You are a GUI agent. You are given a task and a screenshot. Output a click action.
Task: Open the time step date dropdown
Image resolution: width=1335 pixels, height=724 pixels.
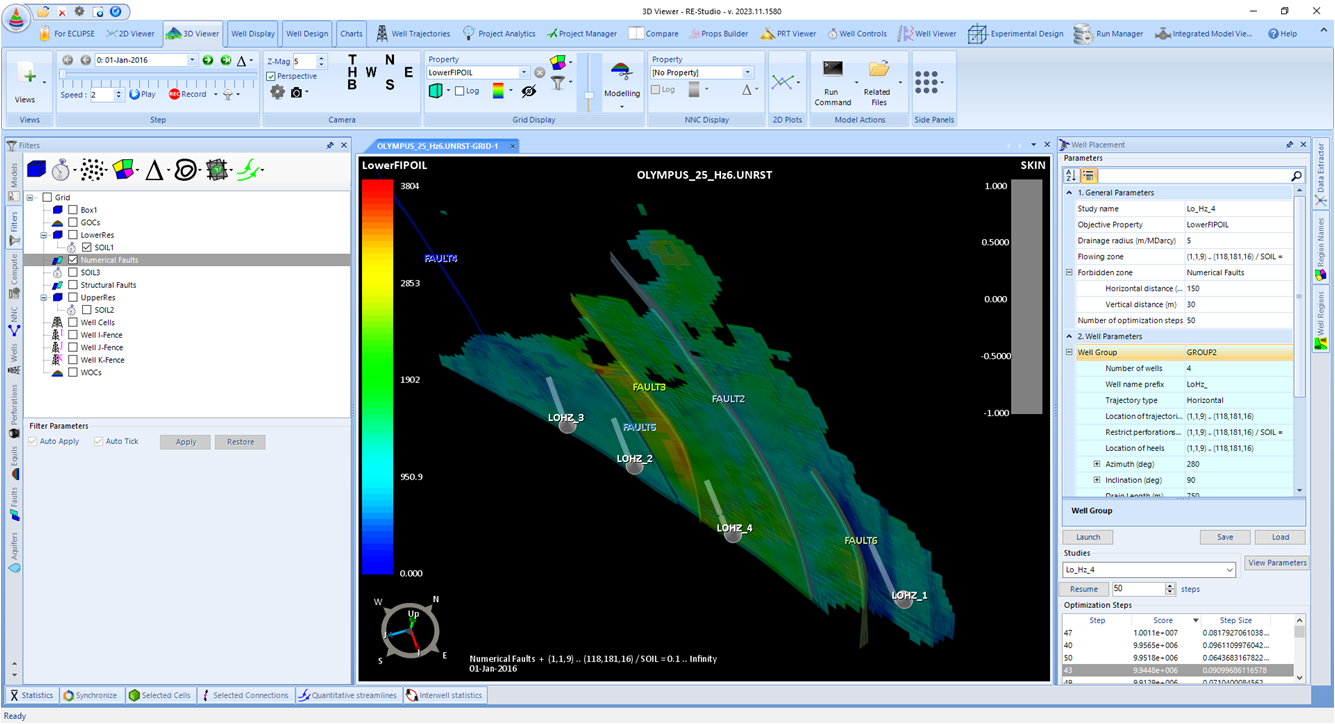192,60
